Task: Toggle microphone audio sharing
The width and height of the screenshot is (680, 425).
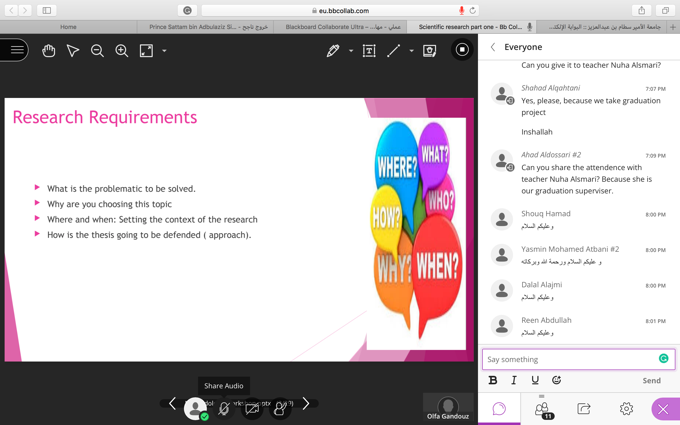Action: tap(224, 407)
